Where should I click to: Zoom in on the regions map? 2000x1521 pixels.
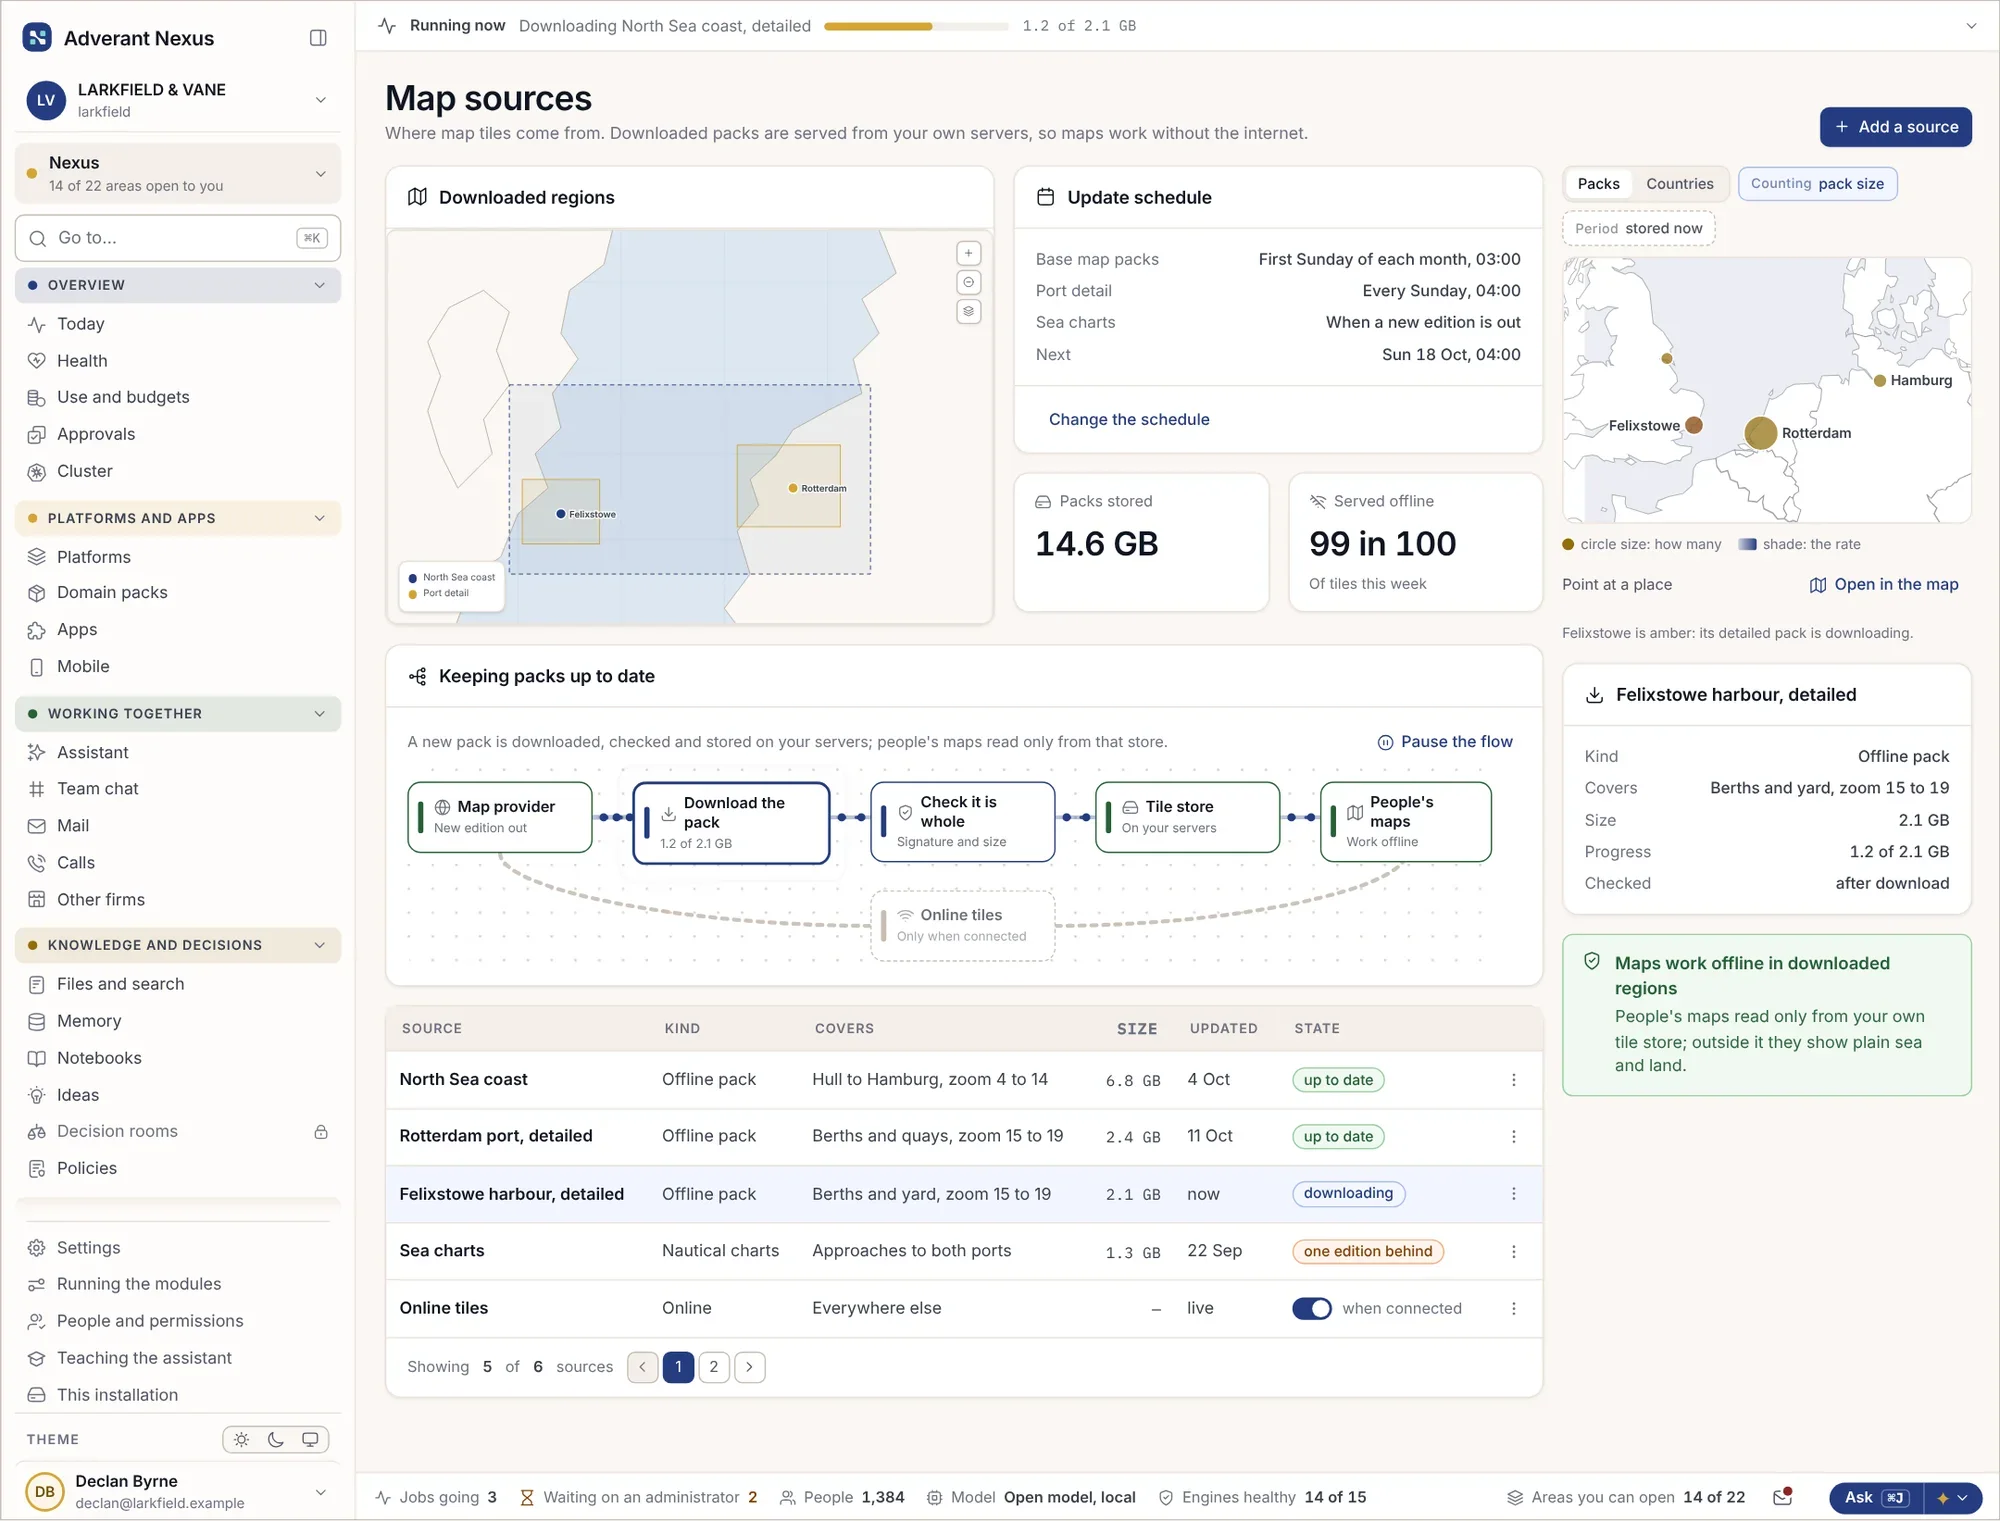(968, 254)
